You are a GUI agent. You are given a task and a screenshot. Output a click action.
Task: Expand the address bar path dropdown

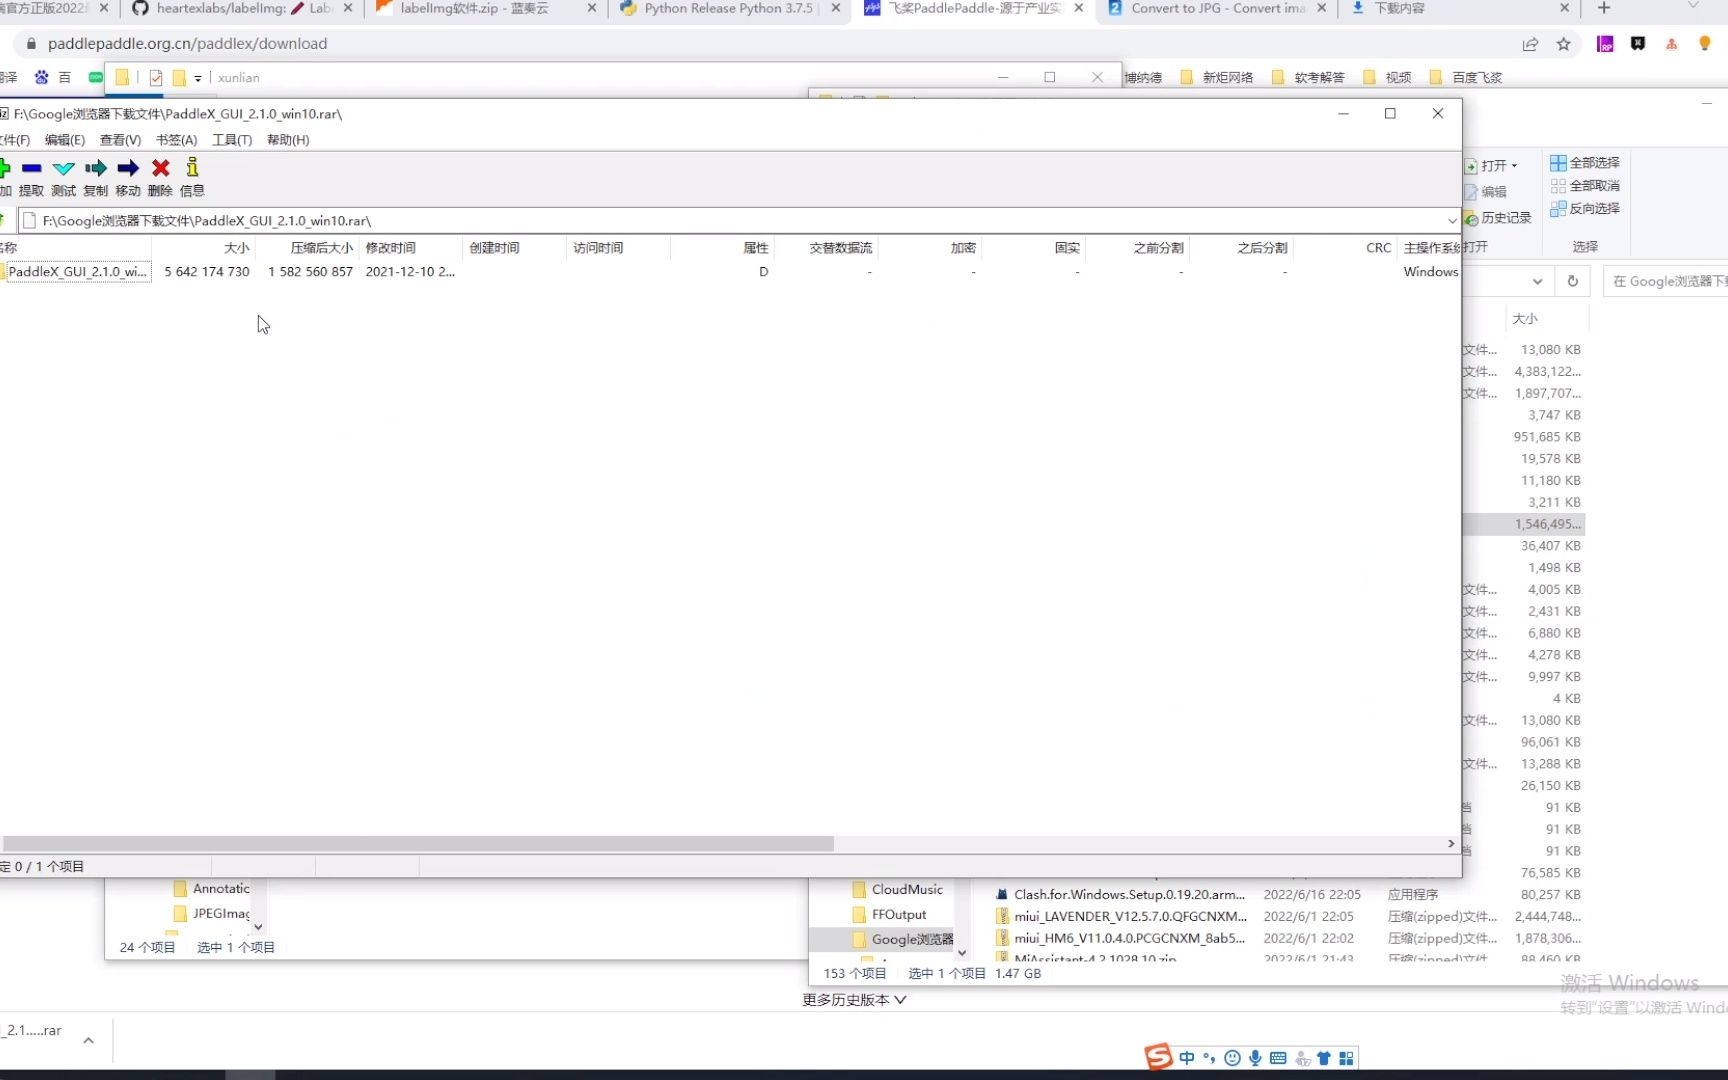click(1451, 221)
